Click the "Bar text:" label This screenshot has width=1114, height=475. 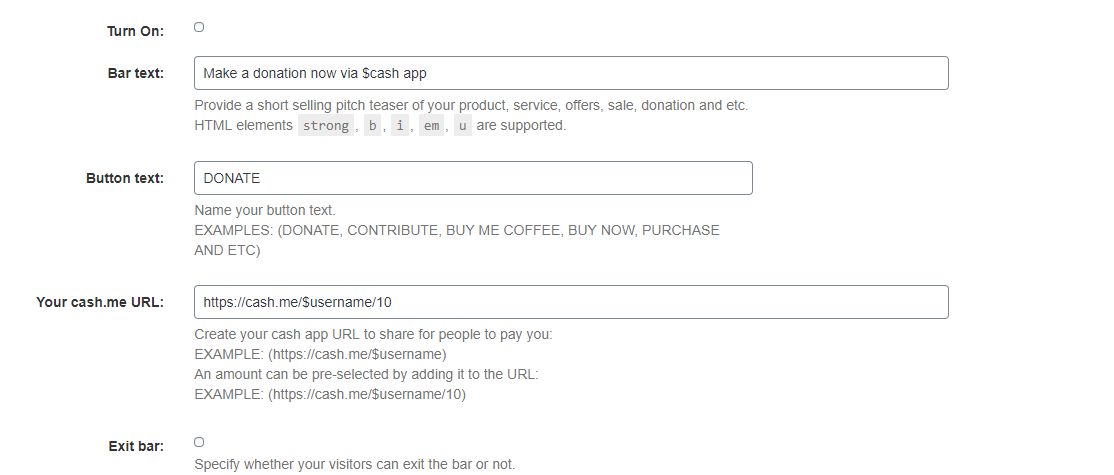136,73
